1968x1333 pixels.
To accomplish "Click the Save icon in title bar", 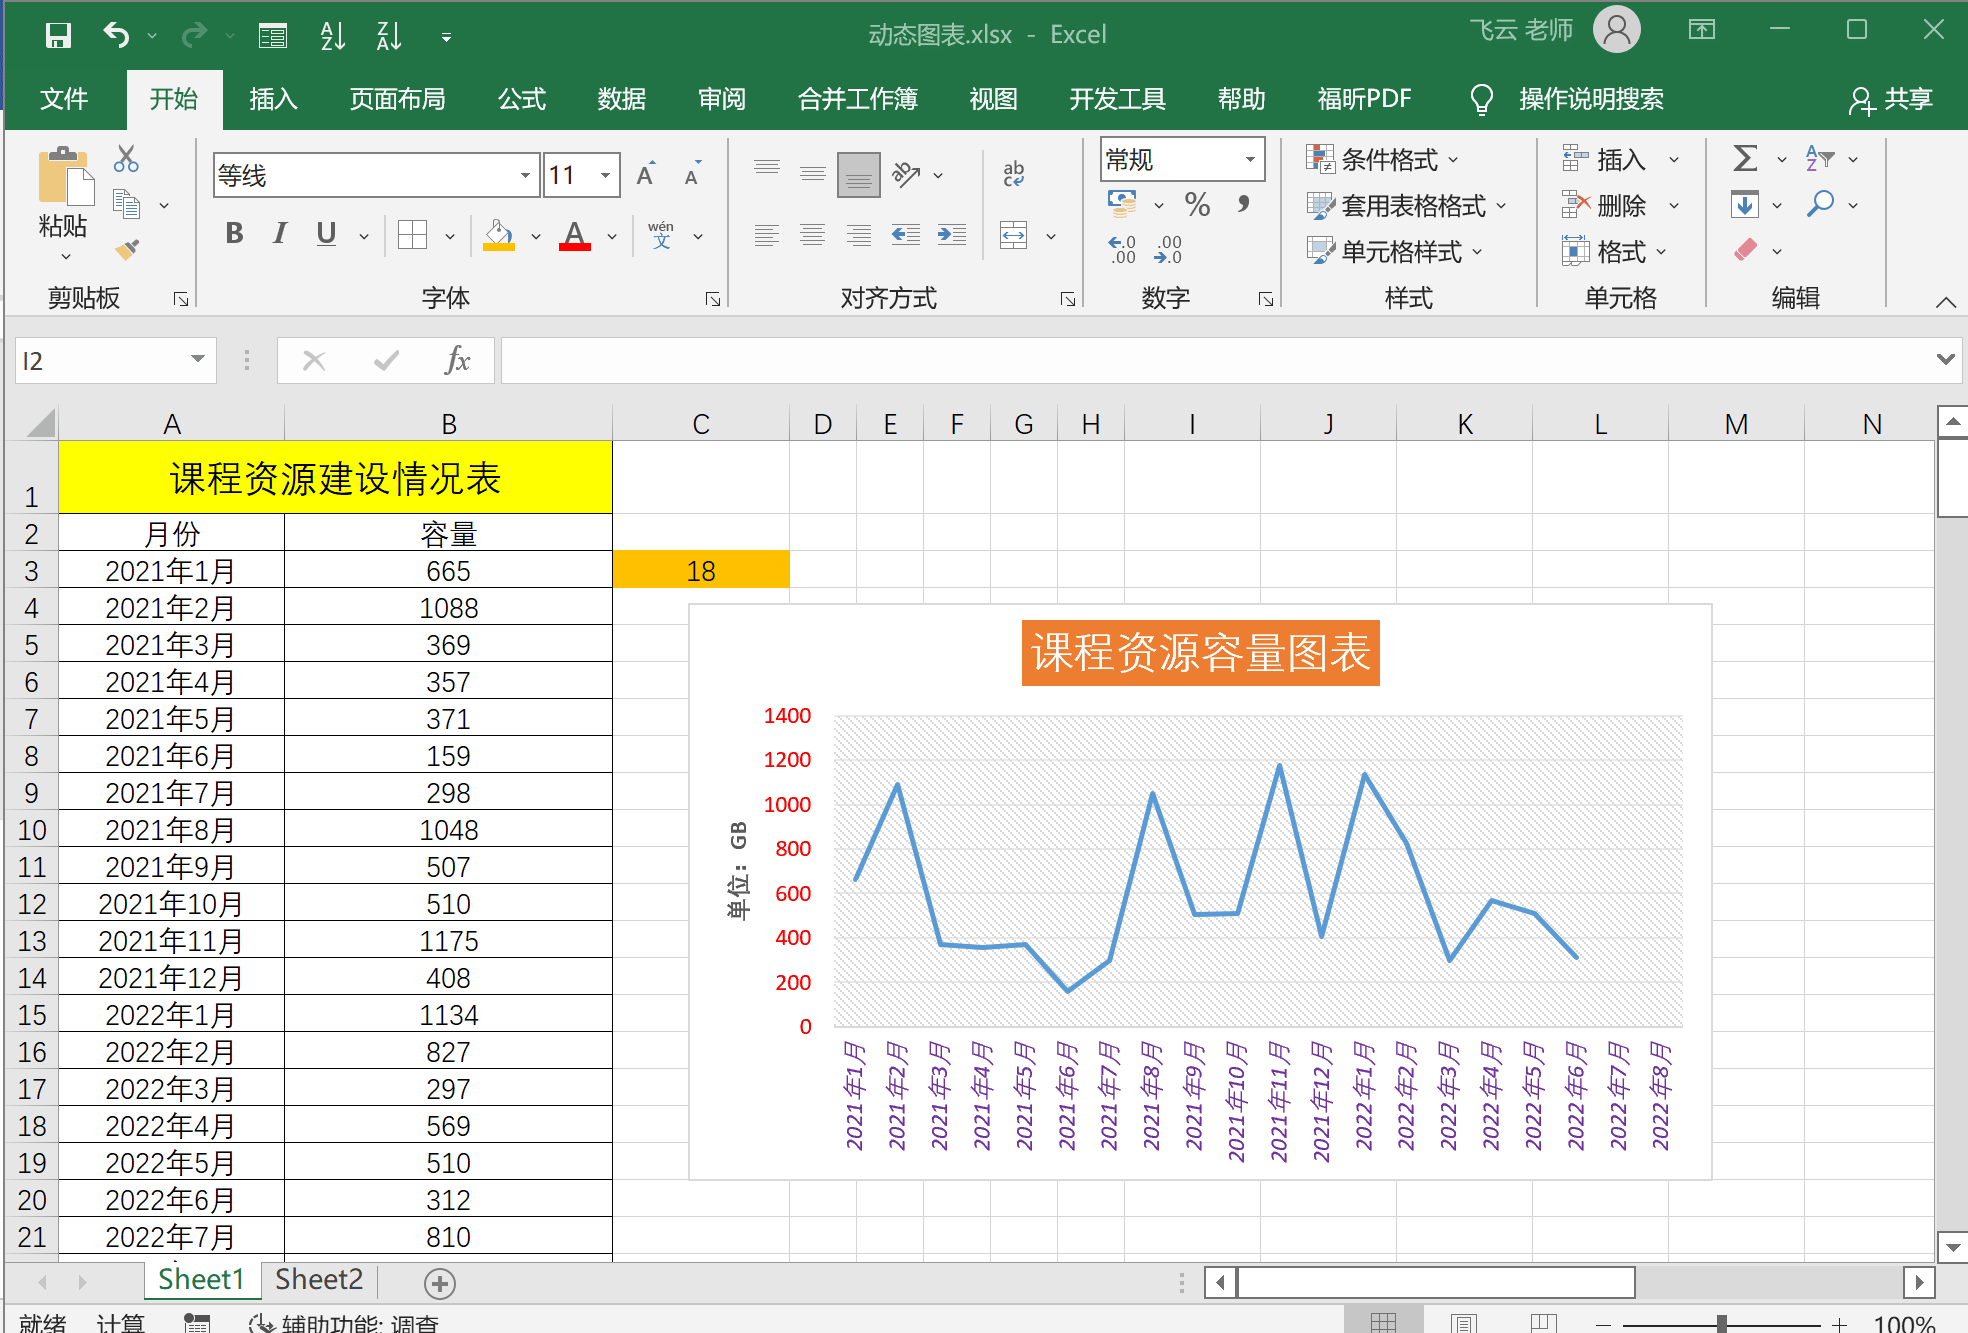I will (x=58, y=36).
